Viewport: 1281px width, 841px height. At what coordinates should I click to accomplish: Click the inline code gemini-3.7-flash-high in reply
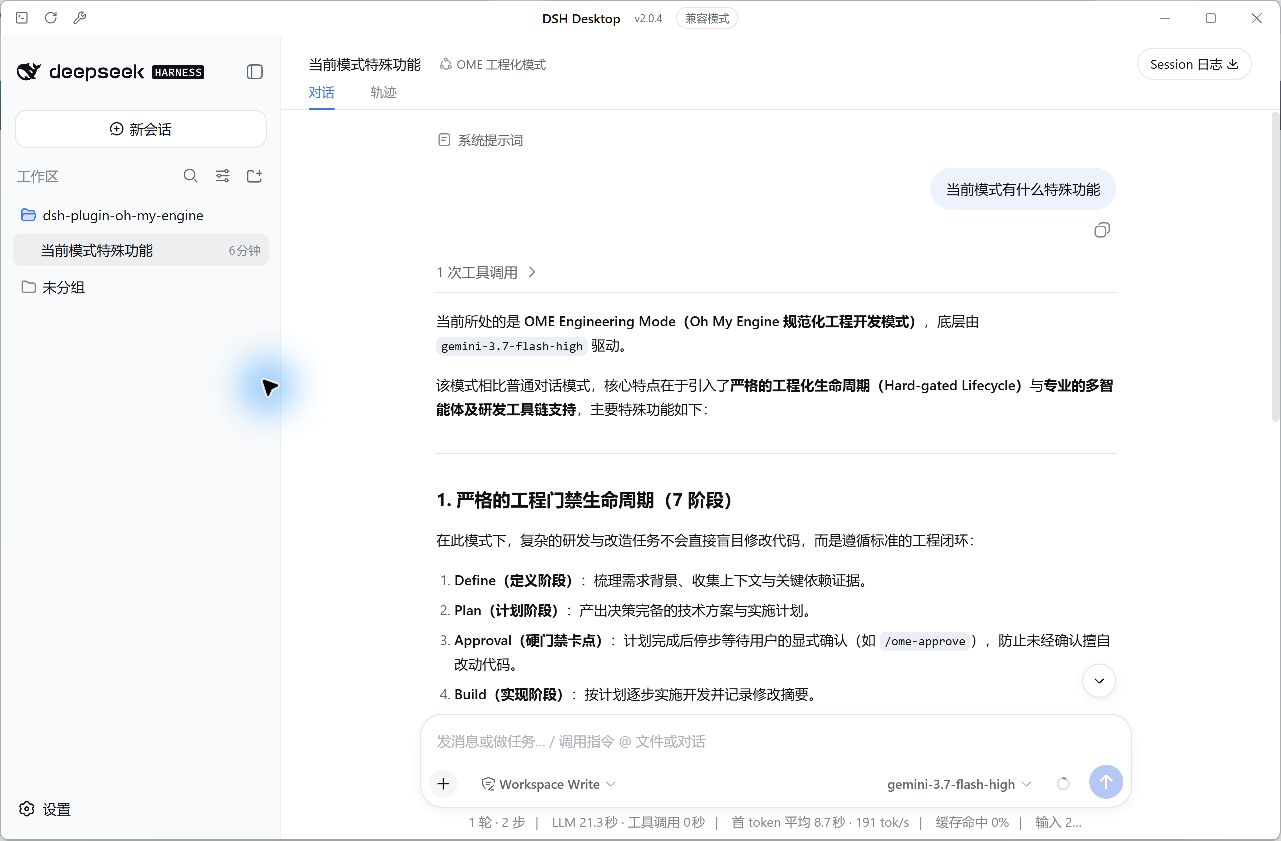coord(512,346)
